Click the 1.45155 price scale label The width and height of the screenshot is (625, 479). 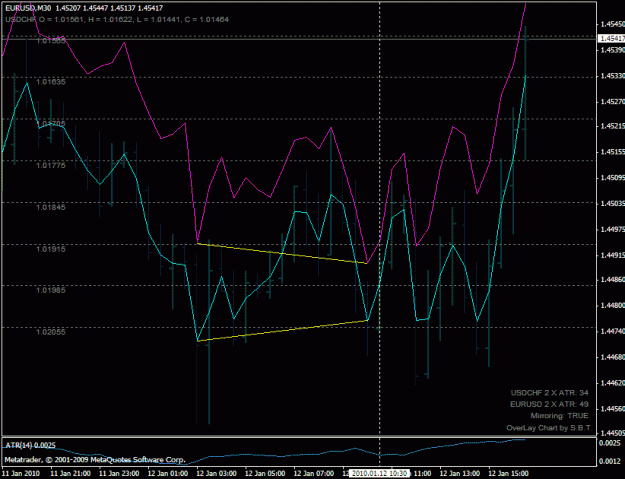(613, 152)
